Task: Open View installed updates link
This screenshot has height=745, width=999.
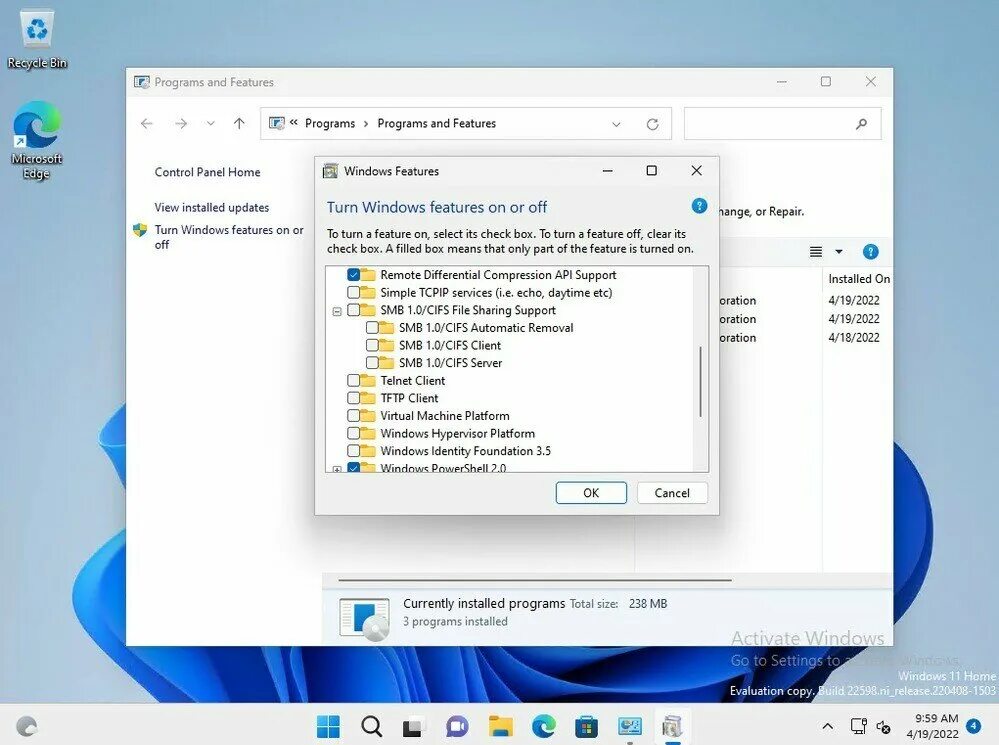Action: click(x=212, y=207)
